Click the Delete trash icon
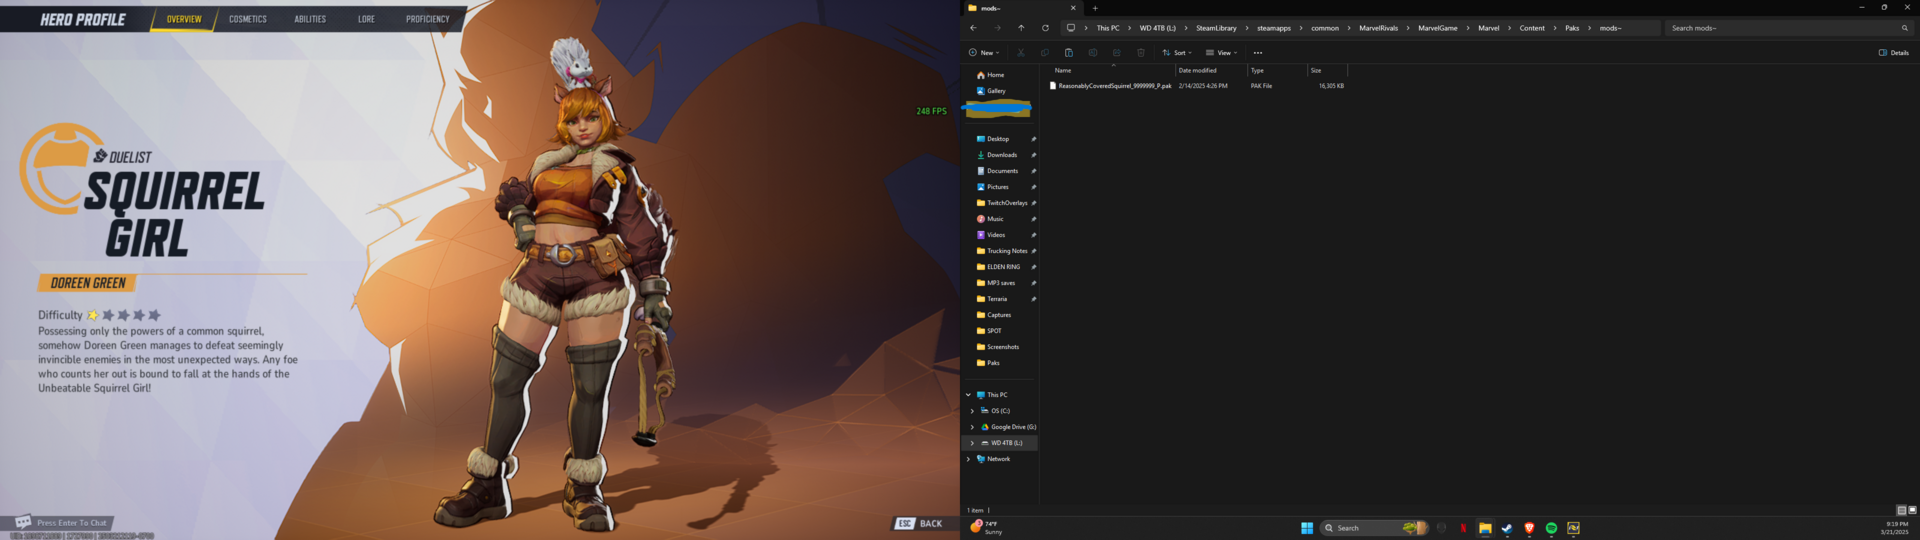 pos(1141,53)
